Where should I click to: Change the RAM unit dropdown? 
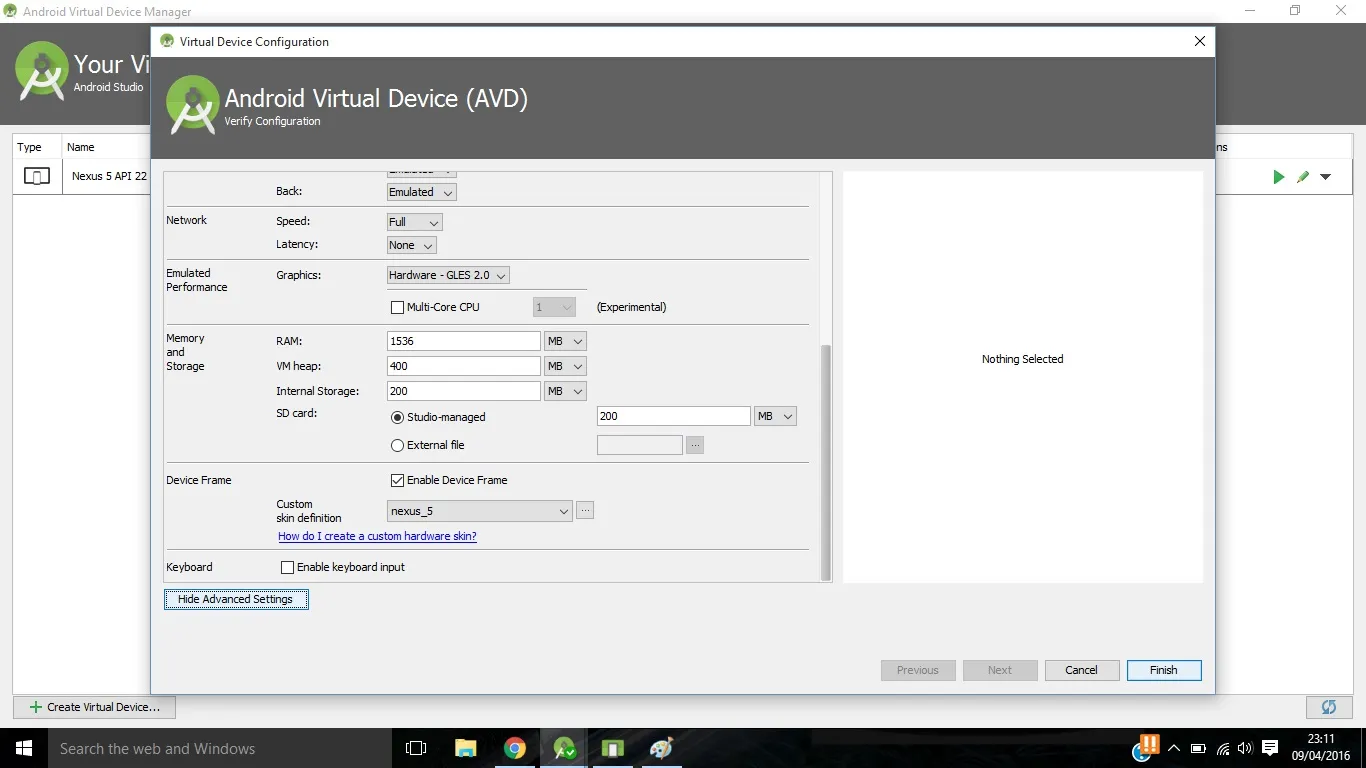(x=565, y=341)
